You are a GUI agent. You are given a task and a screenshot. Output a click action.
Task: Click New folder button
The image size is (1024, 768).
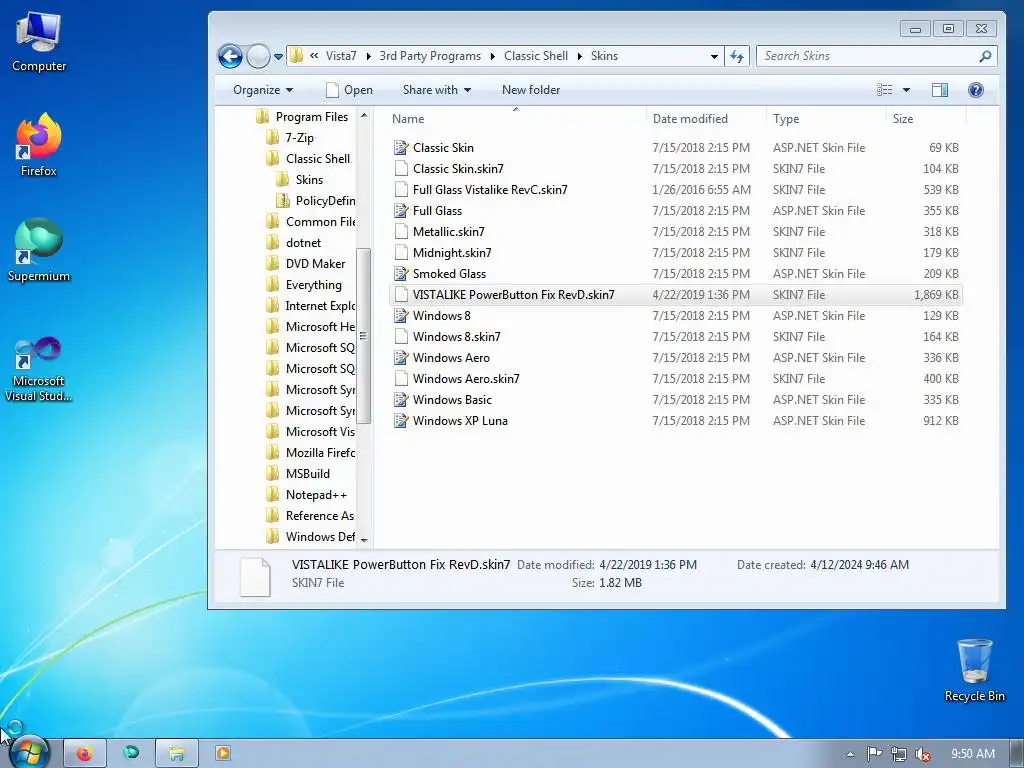coord(530,90)
